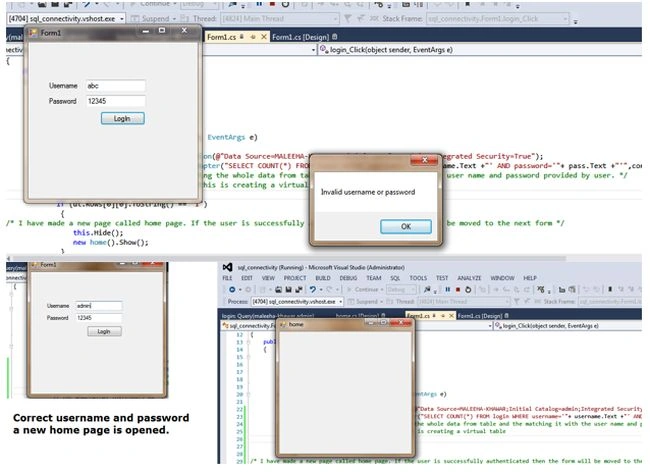Click Save icon in lower Visual Studio toolbar
Image resolution: width=650 pixels, height=472 pixels.
point(289,290)
